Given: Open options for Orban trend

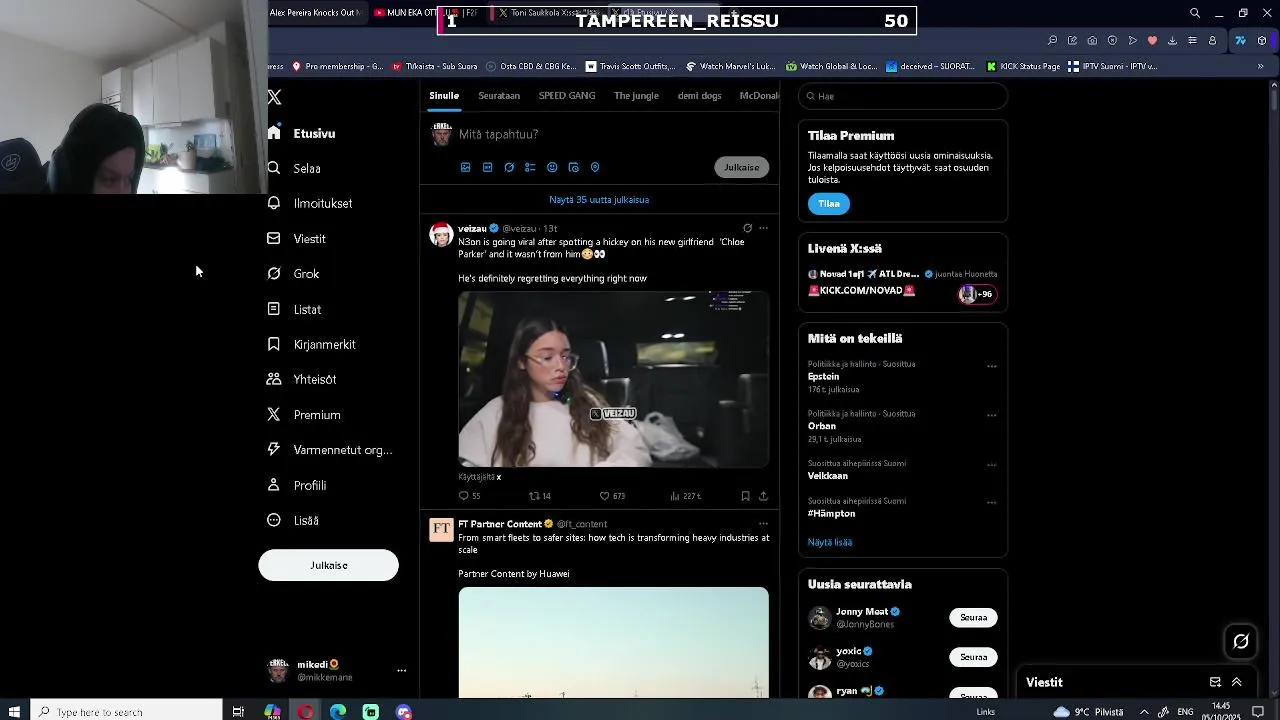Looking at the screenshot, I should coord(991,415).
